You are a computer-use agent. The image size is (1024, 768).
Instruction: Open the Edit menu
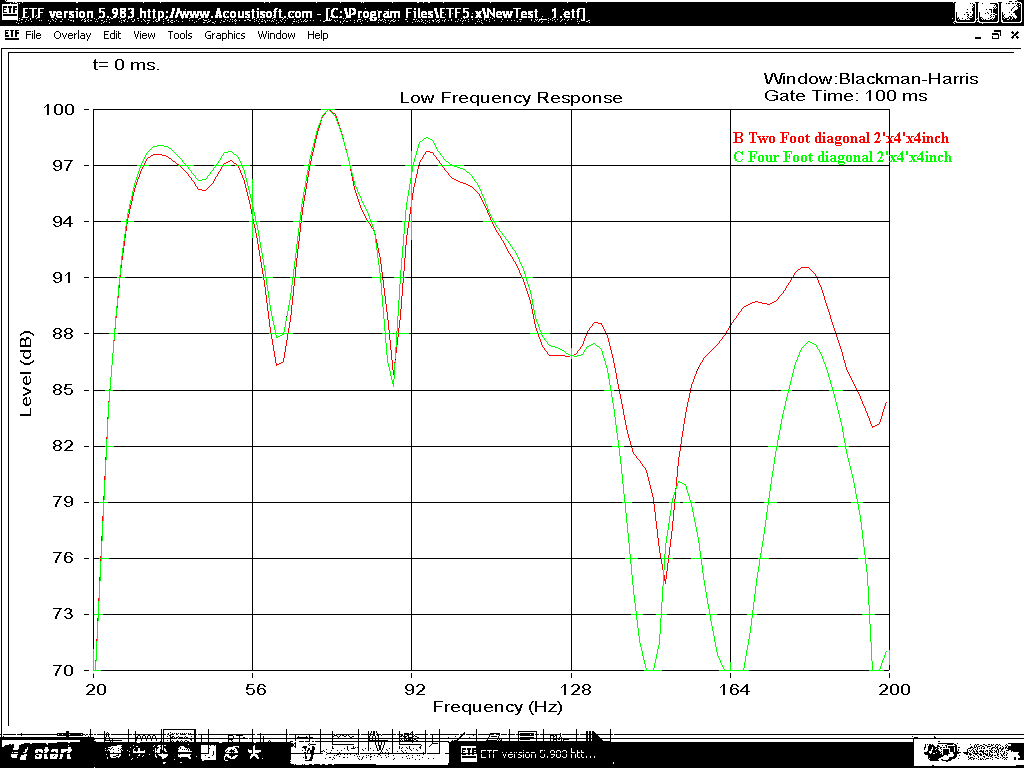pyautogui.click(x=112, y=35)
